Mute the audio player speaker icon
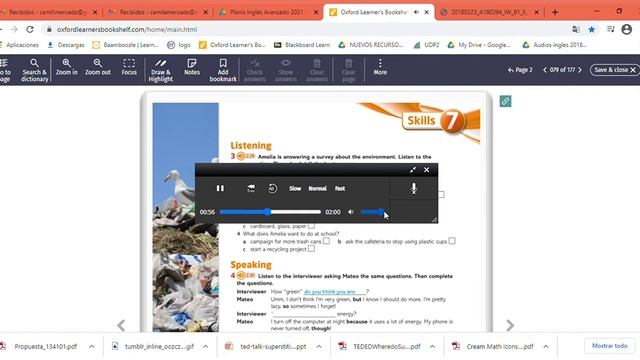Viewport: 640px width, 360px height. point(351,212)
